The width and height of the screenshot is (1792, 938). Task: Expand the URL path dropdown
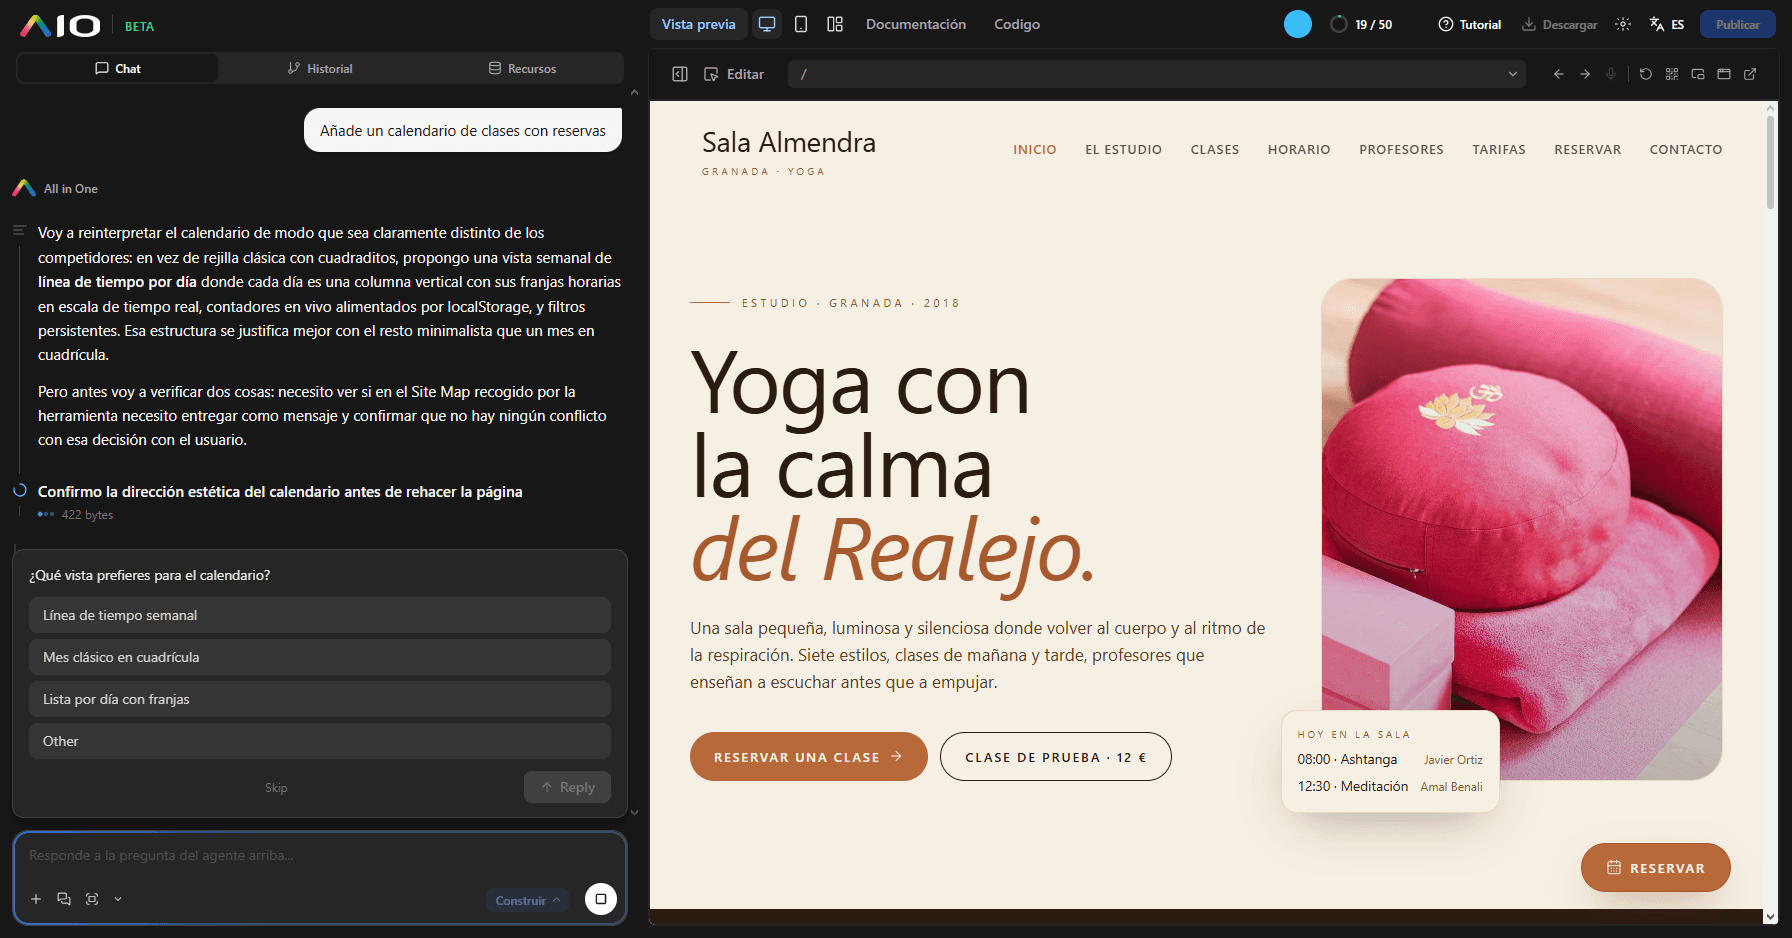point(1513,74)
